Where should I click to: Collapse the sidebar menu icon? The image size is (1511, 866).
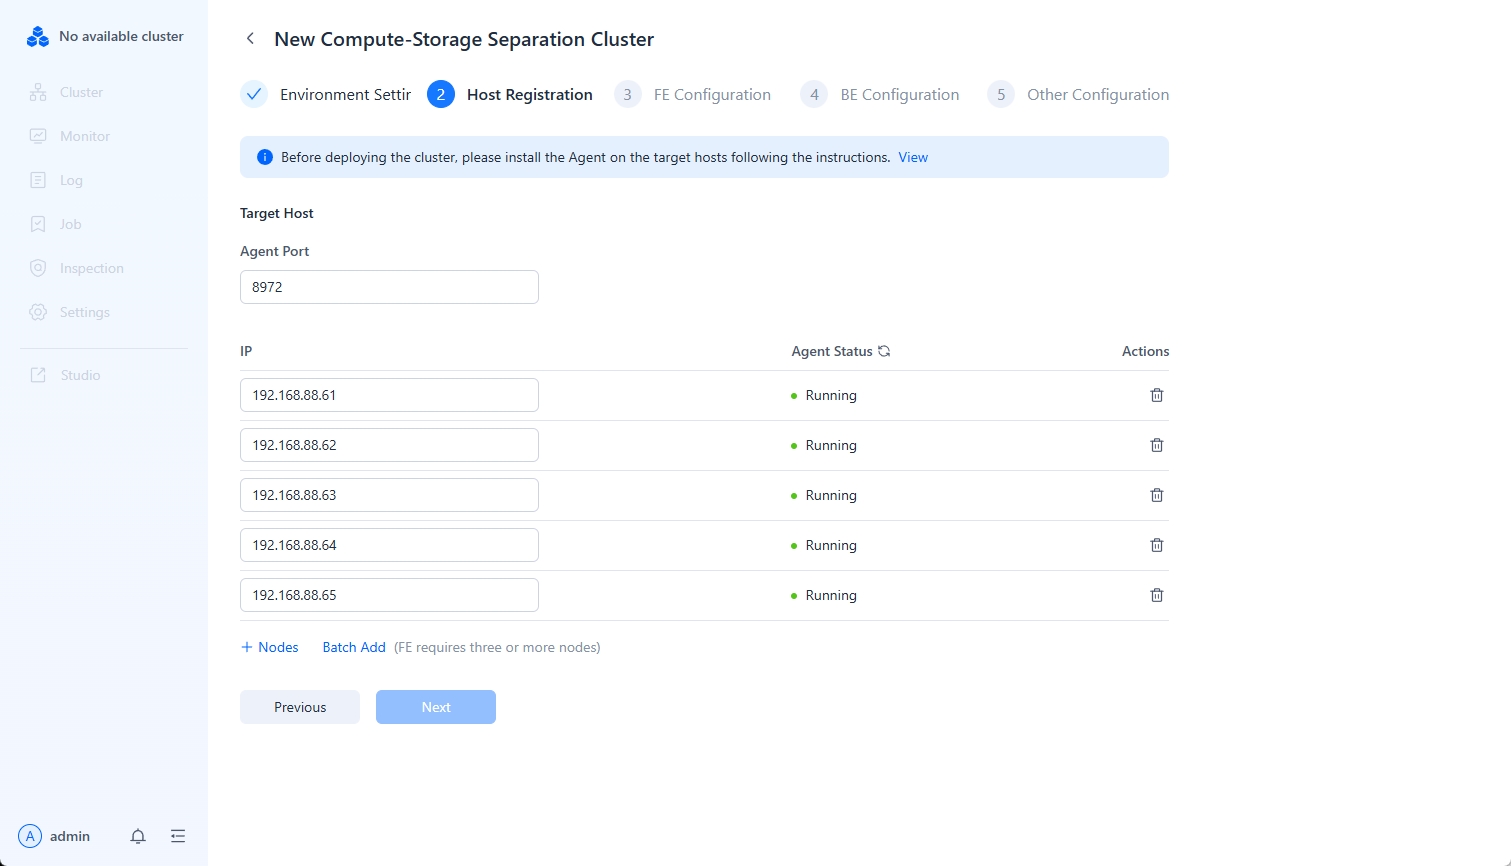pyautogui.click(x=178, y=836)
